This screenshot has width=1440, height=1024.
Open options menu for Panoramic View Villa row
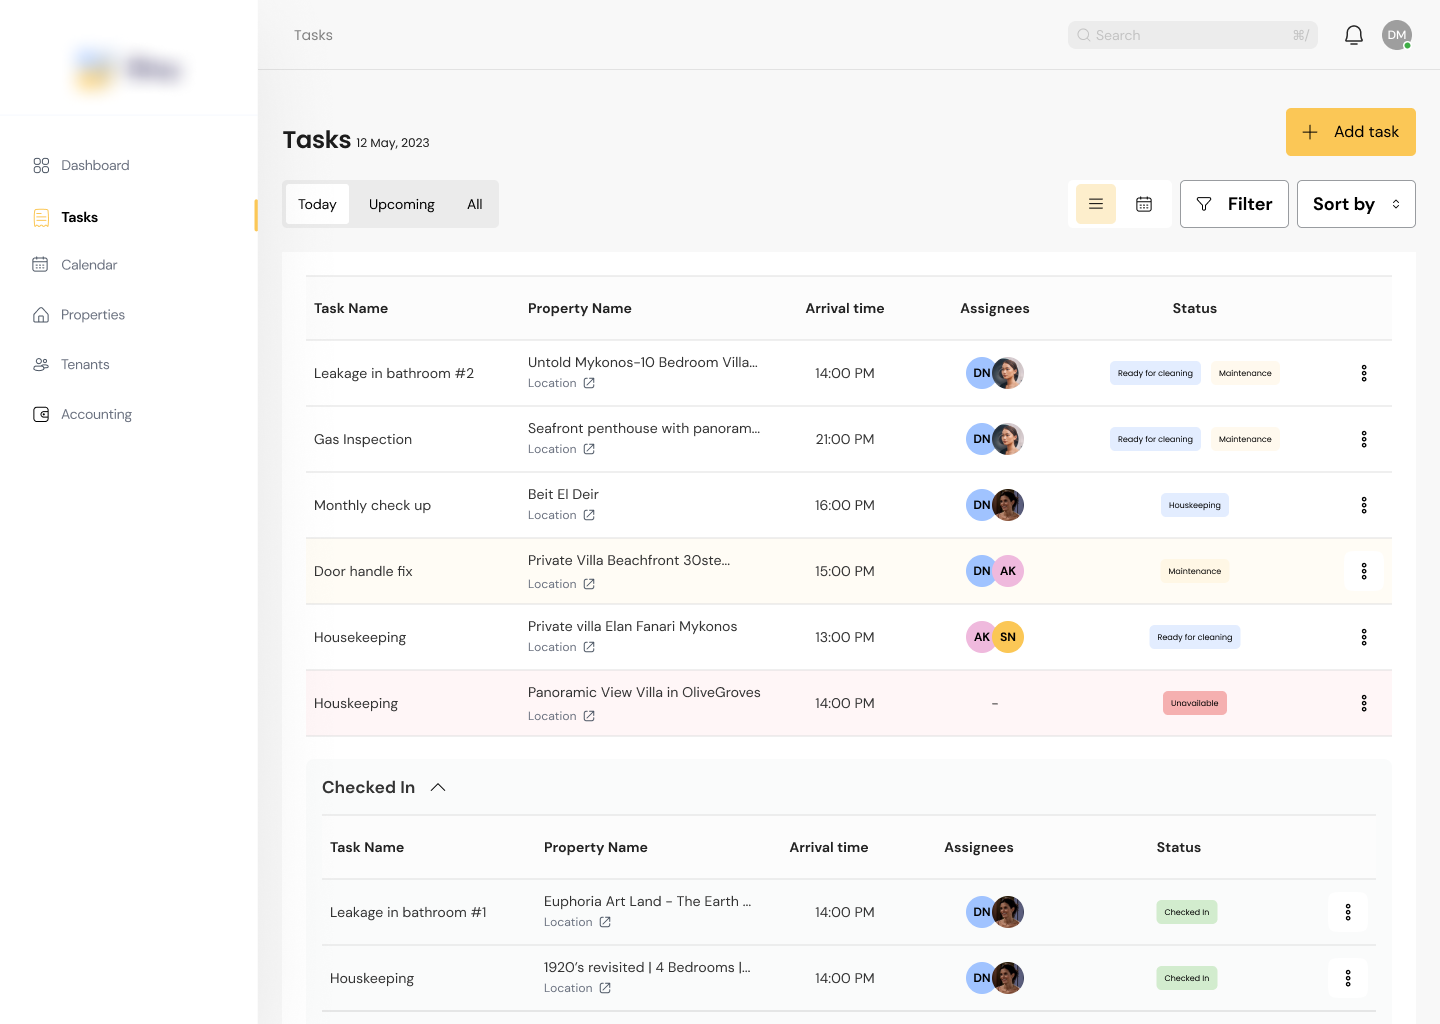[1364, 703]
